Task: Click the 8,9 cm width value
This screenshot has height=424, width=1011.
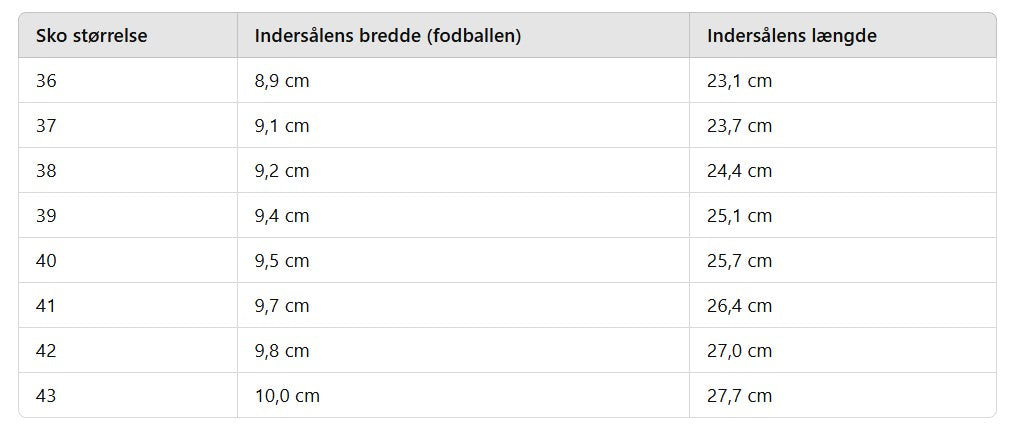Action: (282, 81)
